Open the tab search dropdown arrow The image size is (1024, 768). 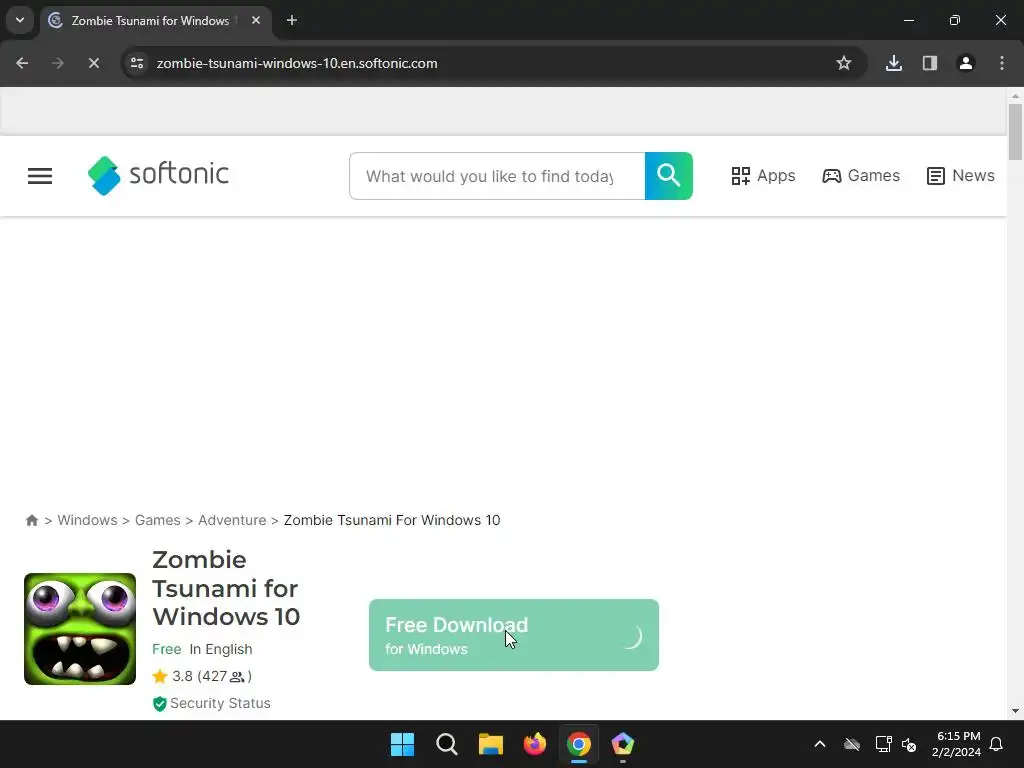20,20
